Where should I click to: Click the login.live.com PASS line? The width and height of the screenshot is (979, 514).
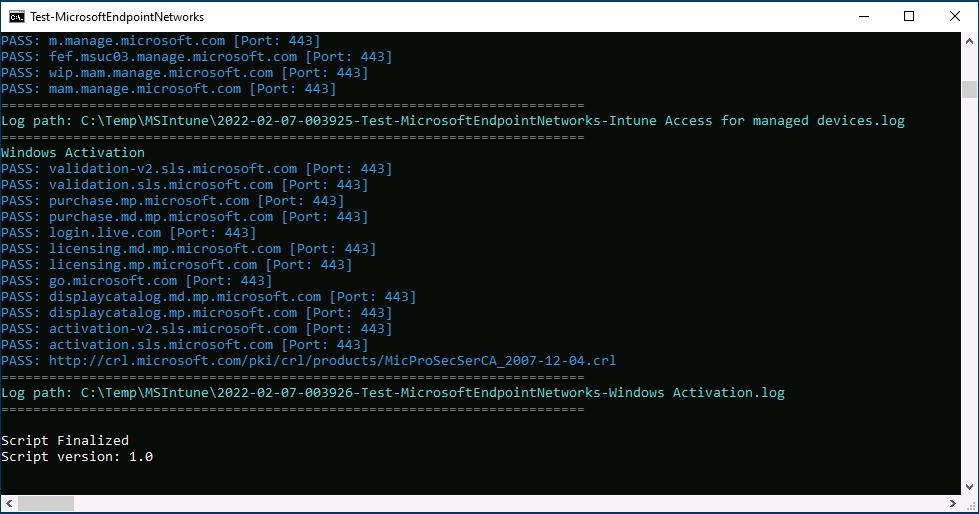pos(129,233)
